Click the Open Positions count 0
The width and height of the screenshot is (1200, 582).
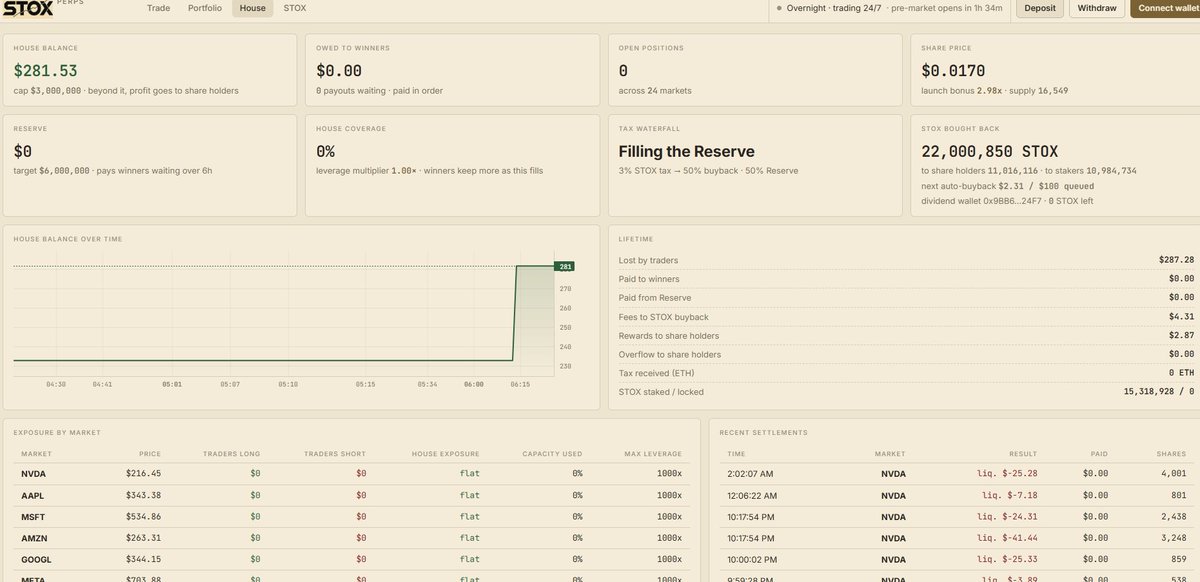coord(624,71)
